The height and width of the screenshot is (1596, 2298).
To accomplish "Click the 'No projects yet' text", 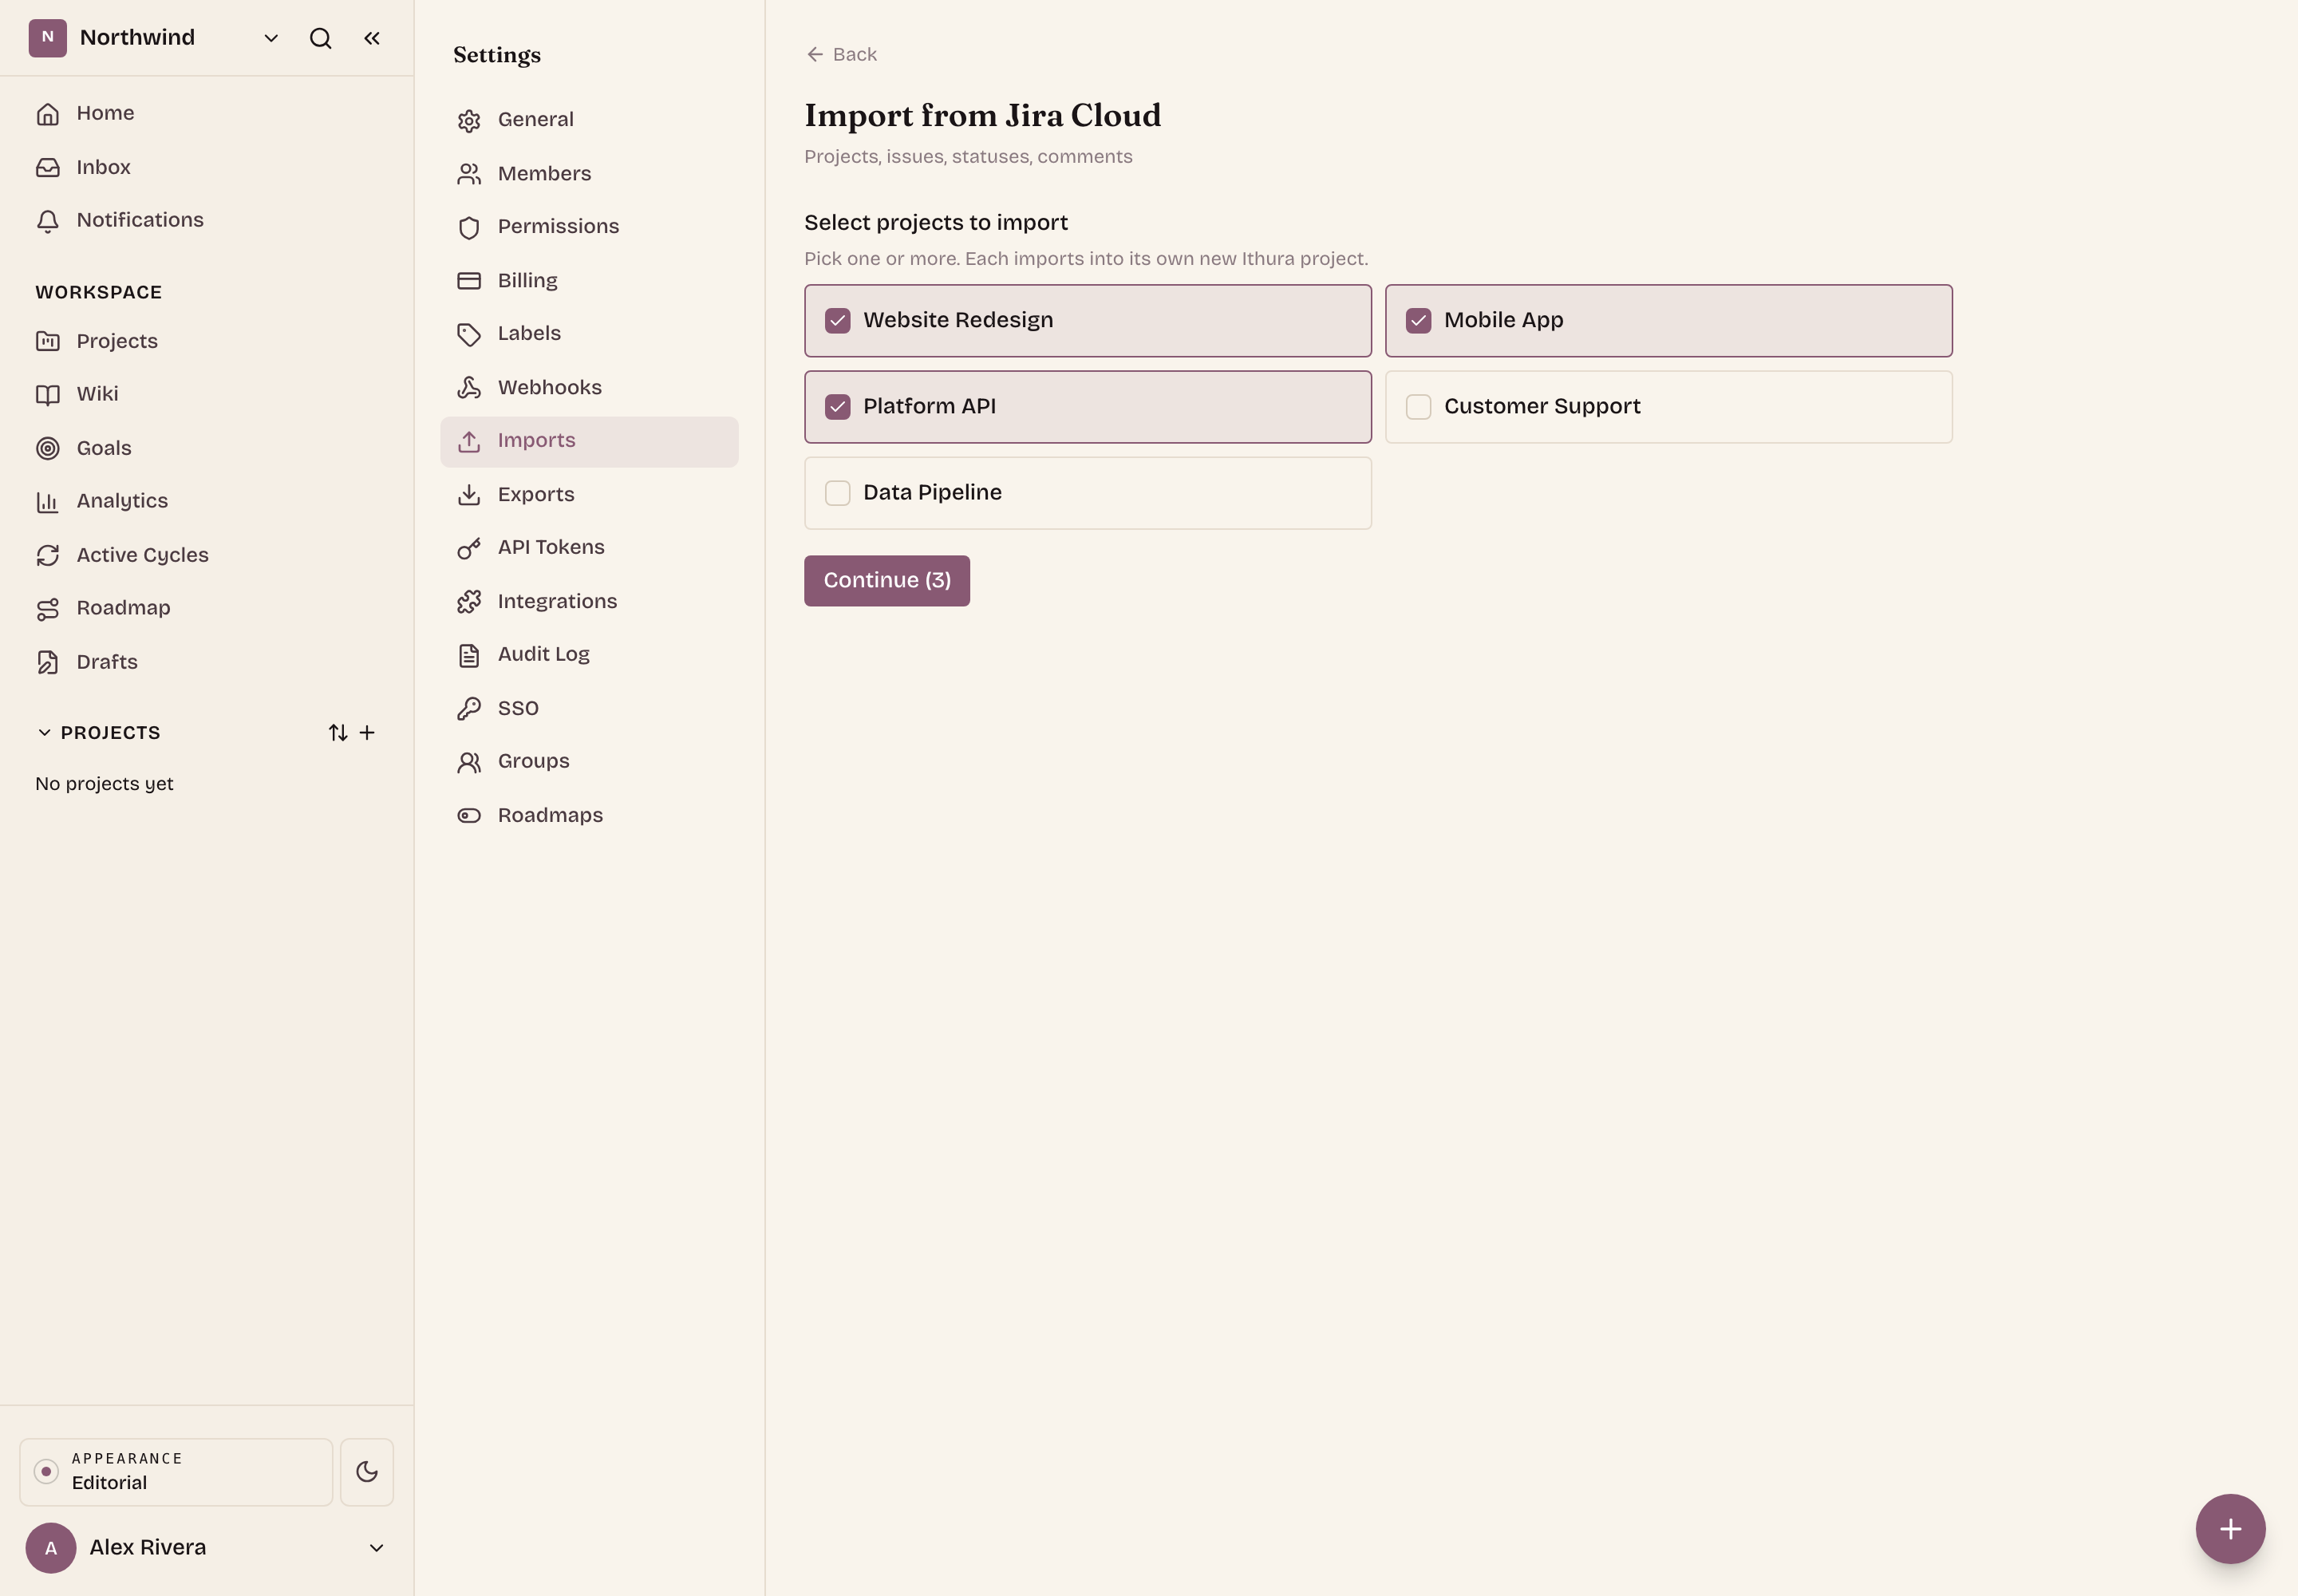I will [104, 784].
